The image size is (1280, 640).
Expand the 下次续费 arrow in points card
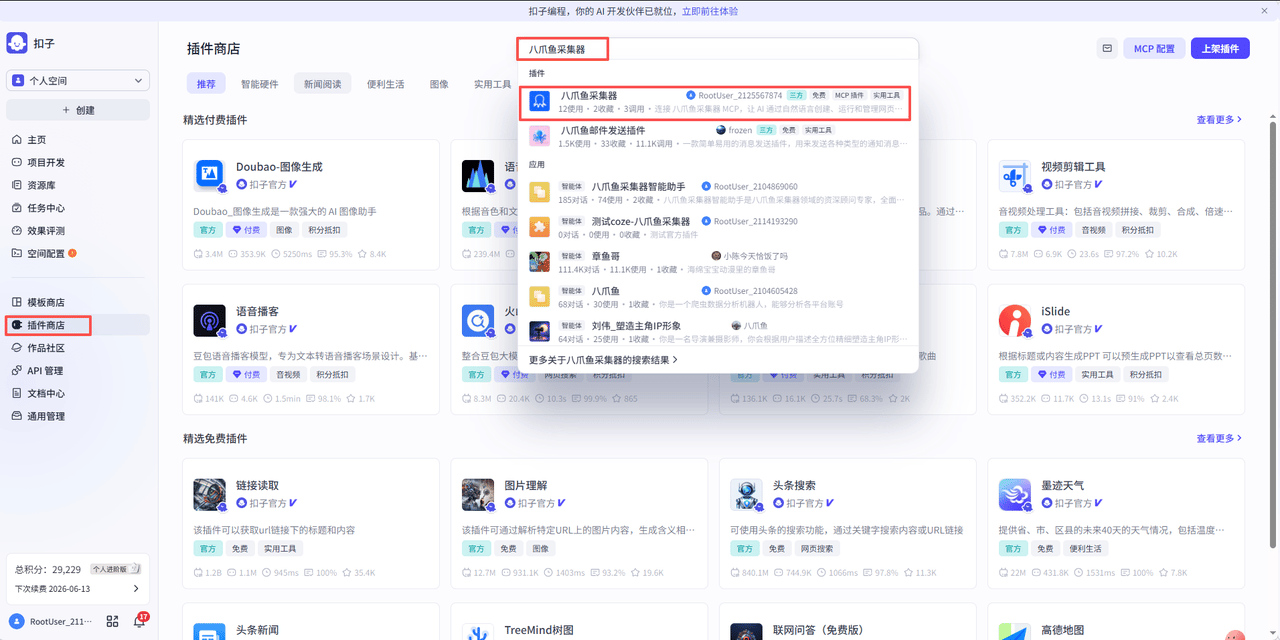coord(136,589)
